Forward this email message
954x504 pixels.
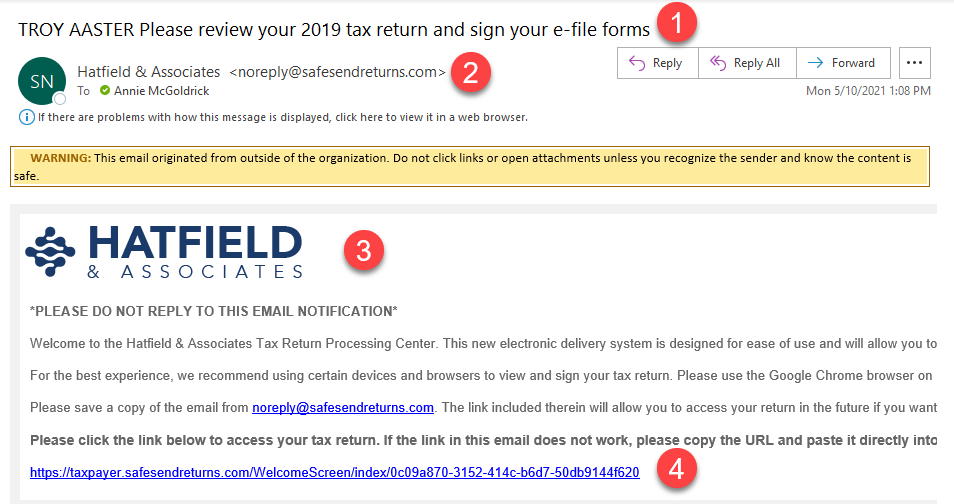843,63
